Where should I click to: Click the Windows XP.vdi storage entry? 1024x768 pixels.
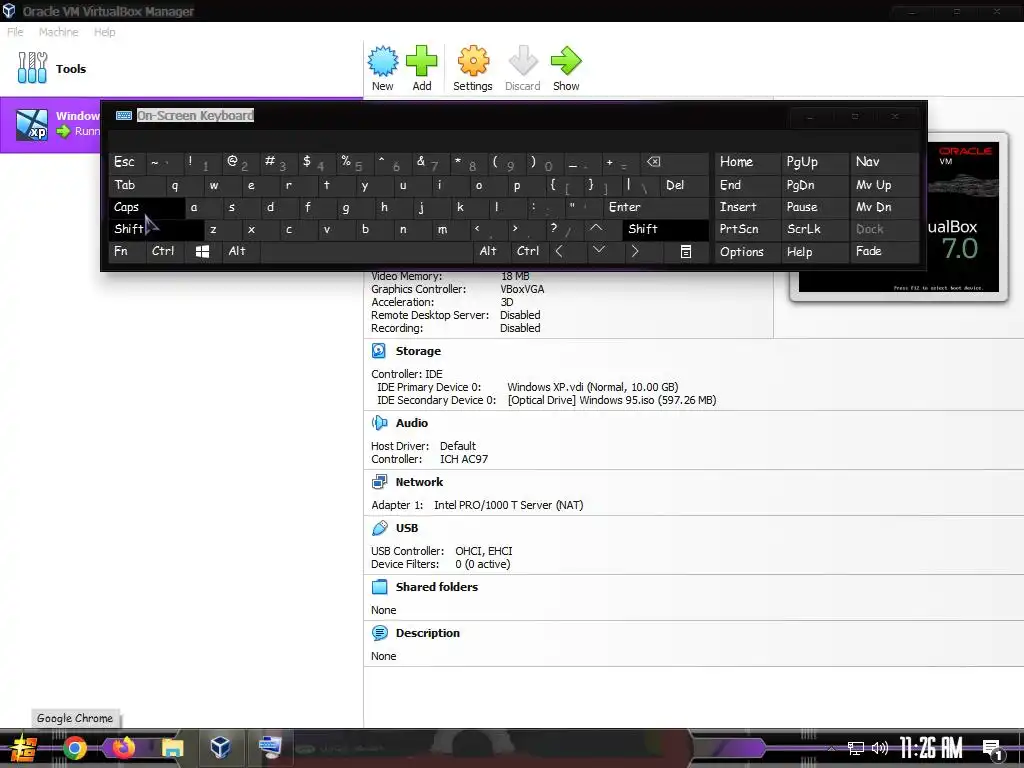(592, 387)
